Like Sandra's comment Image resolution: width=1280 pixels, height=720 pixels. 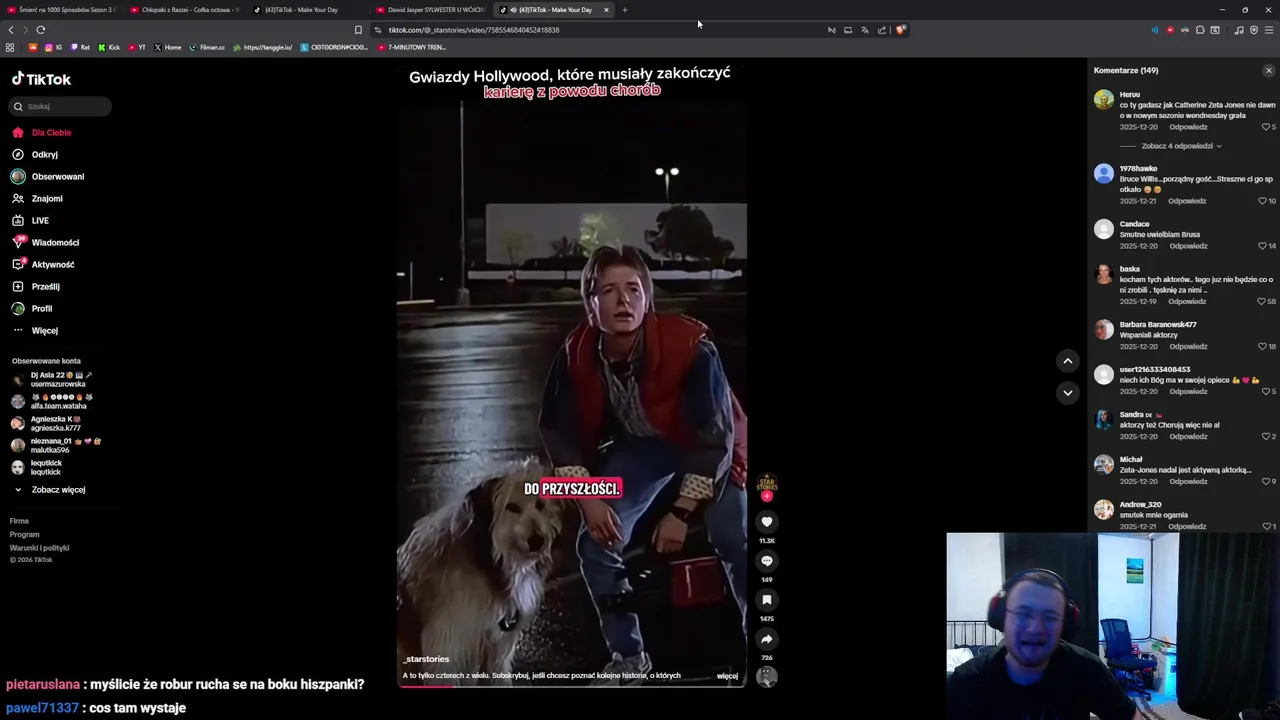[x=1268, y=436]
